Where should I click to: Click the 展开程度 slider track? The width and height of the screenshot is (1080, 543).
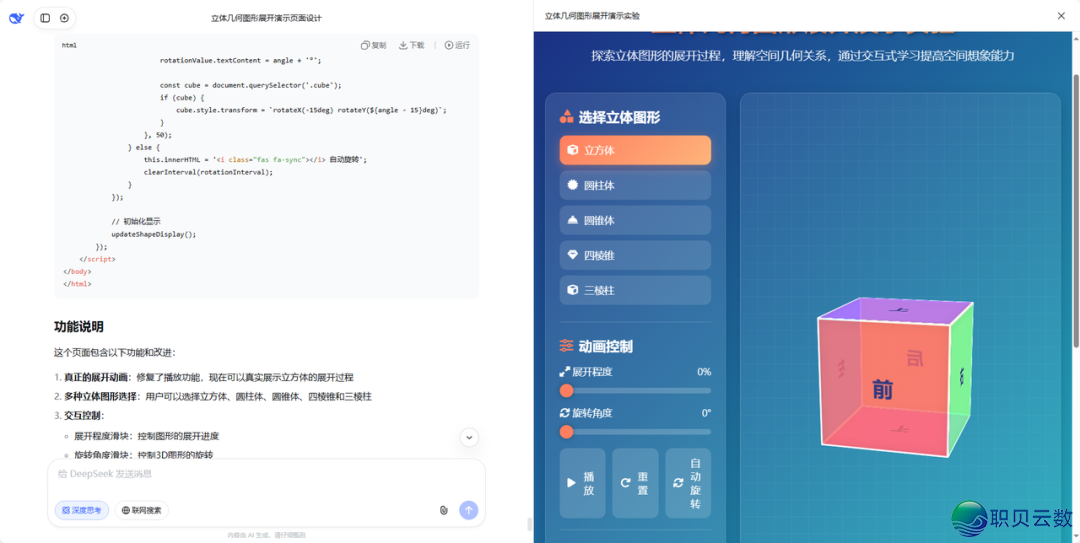[x=635, y=391]
